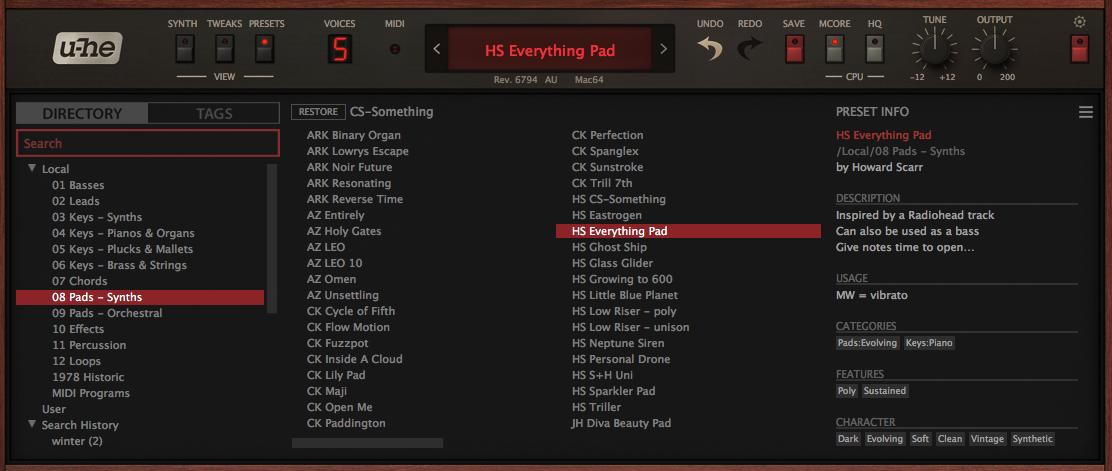
Task: Load the CK Inside A Cloud preset
Action: 355,359
